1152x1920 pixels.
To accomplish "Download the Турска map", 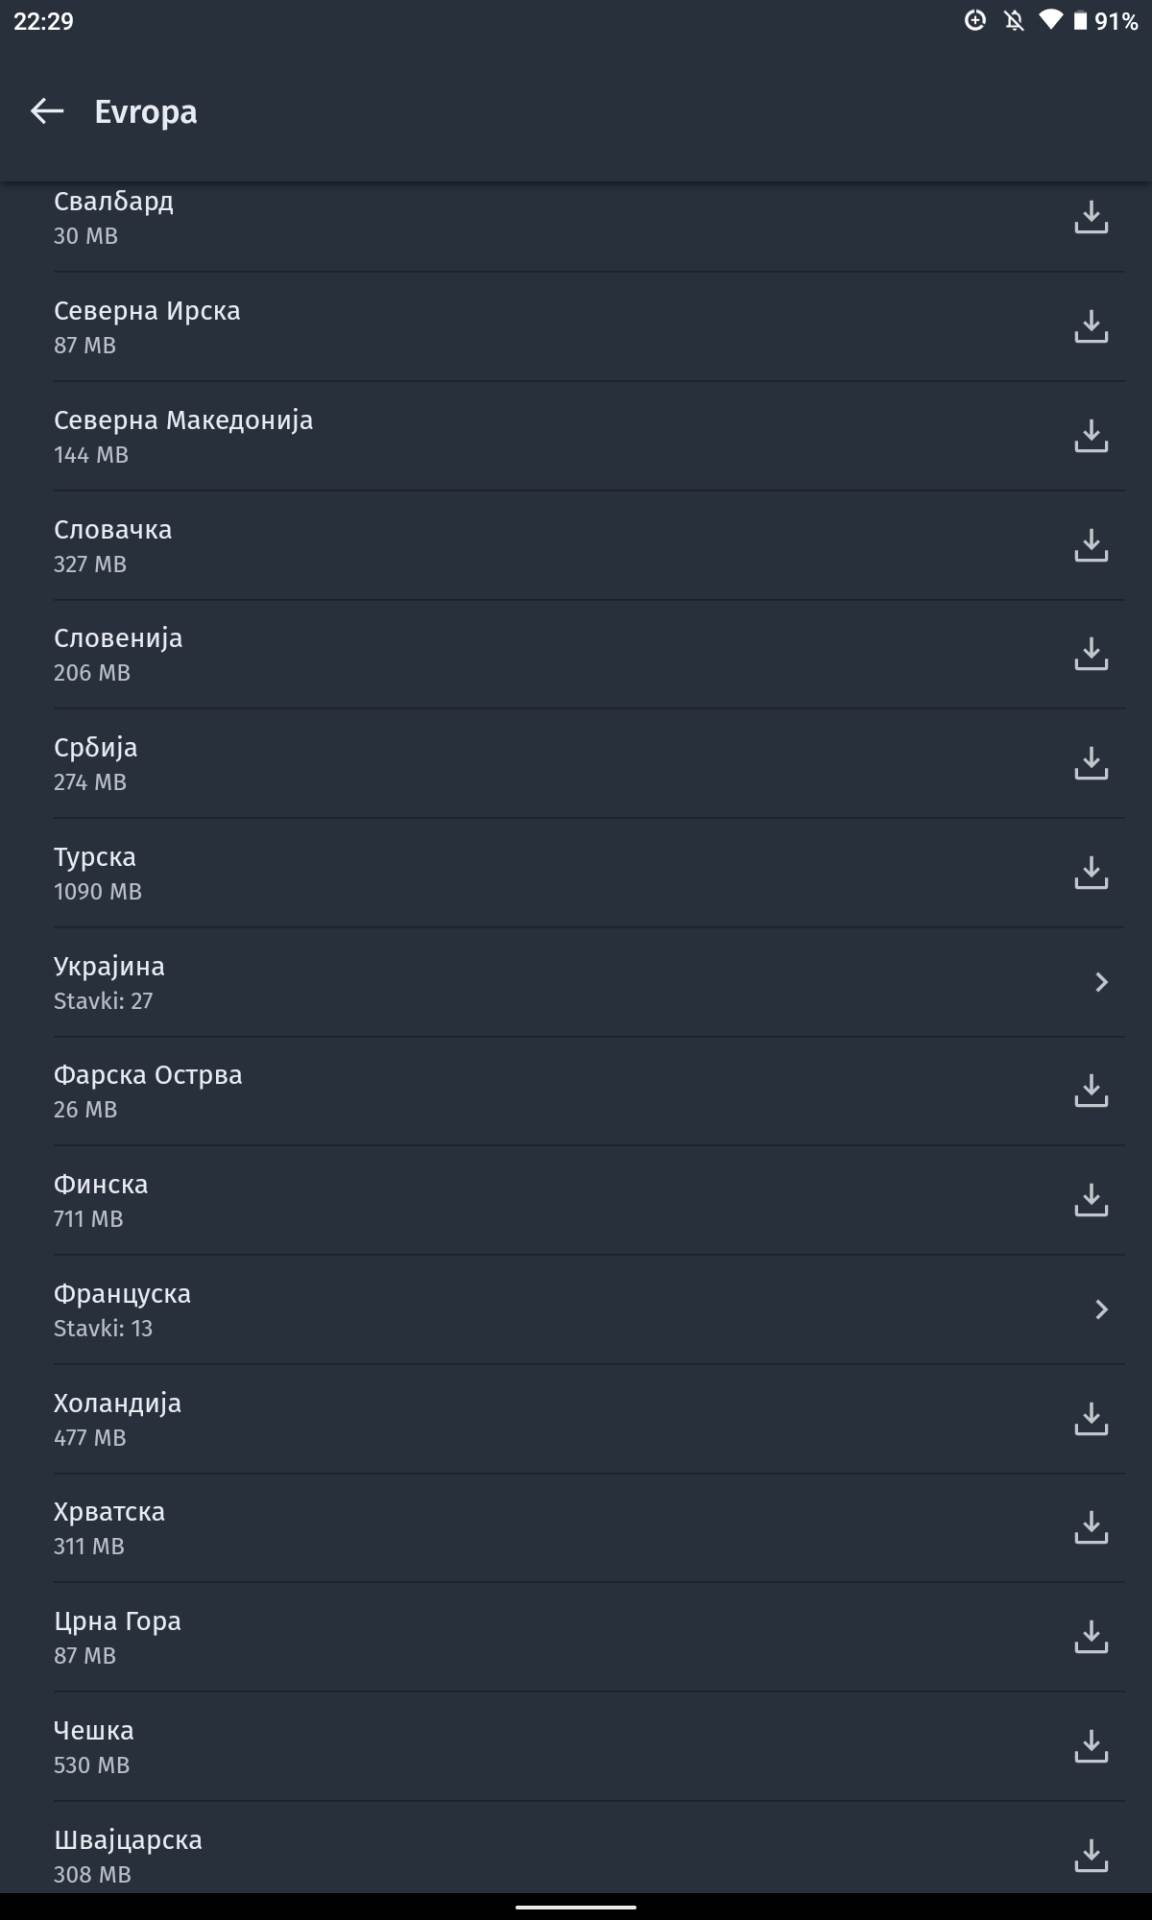I will (x=1090, y=872).
